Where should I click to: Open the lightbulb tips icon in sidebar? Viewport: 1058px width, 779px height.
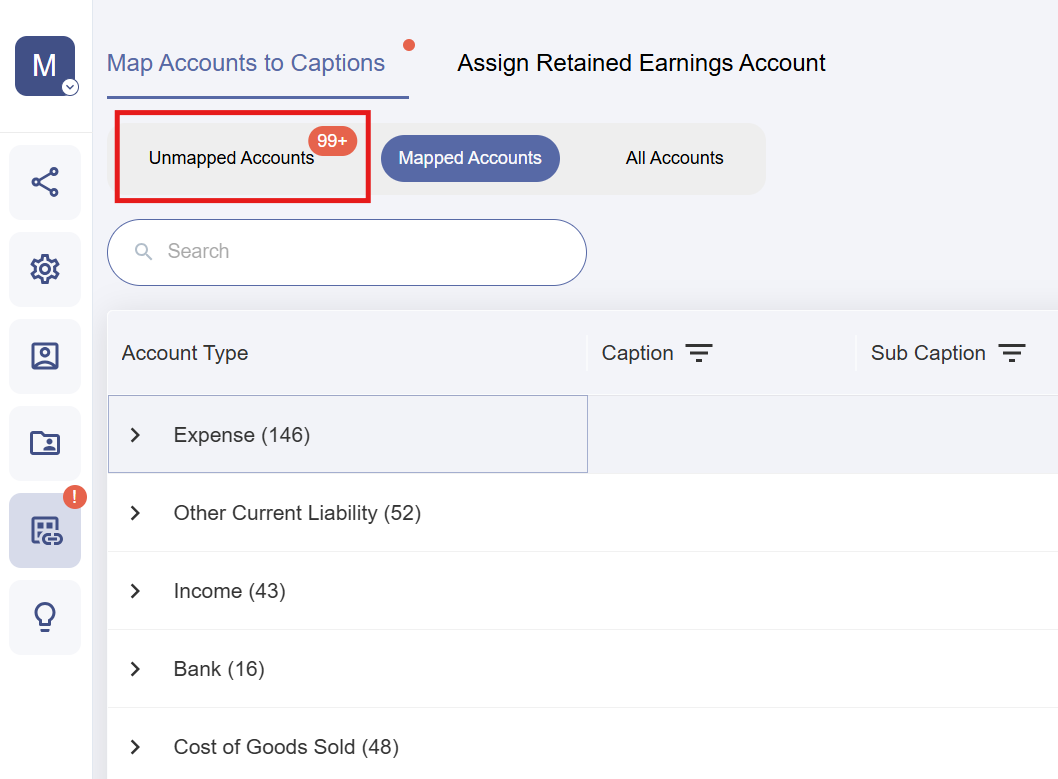tap(44, 617)
